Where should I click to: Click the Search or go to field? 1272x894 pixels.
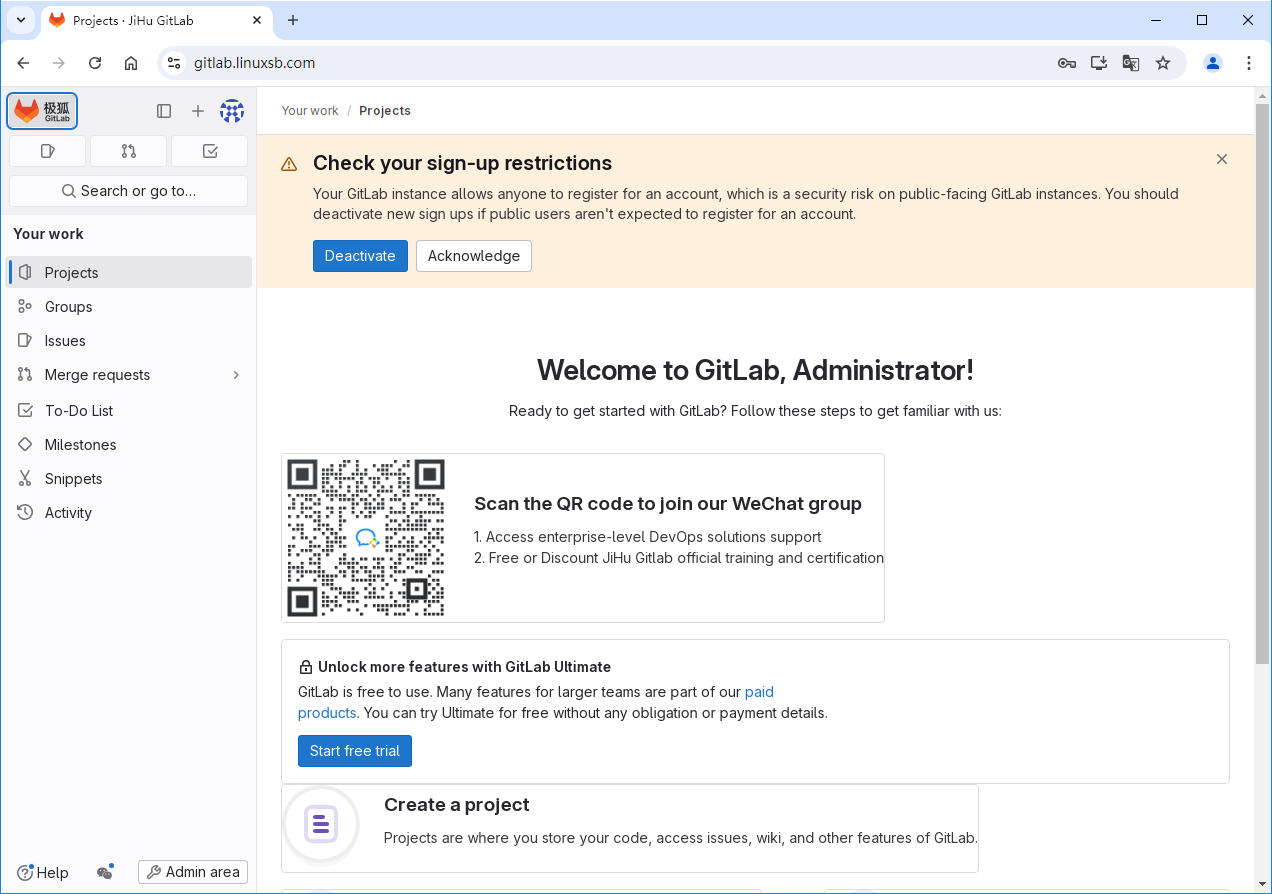pos(128,191)
